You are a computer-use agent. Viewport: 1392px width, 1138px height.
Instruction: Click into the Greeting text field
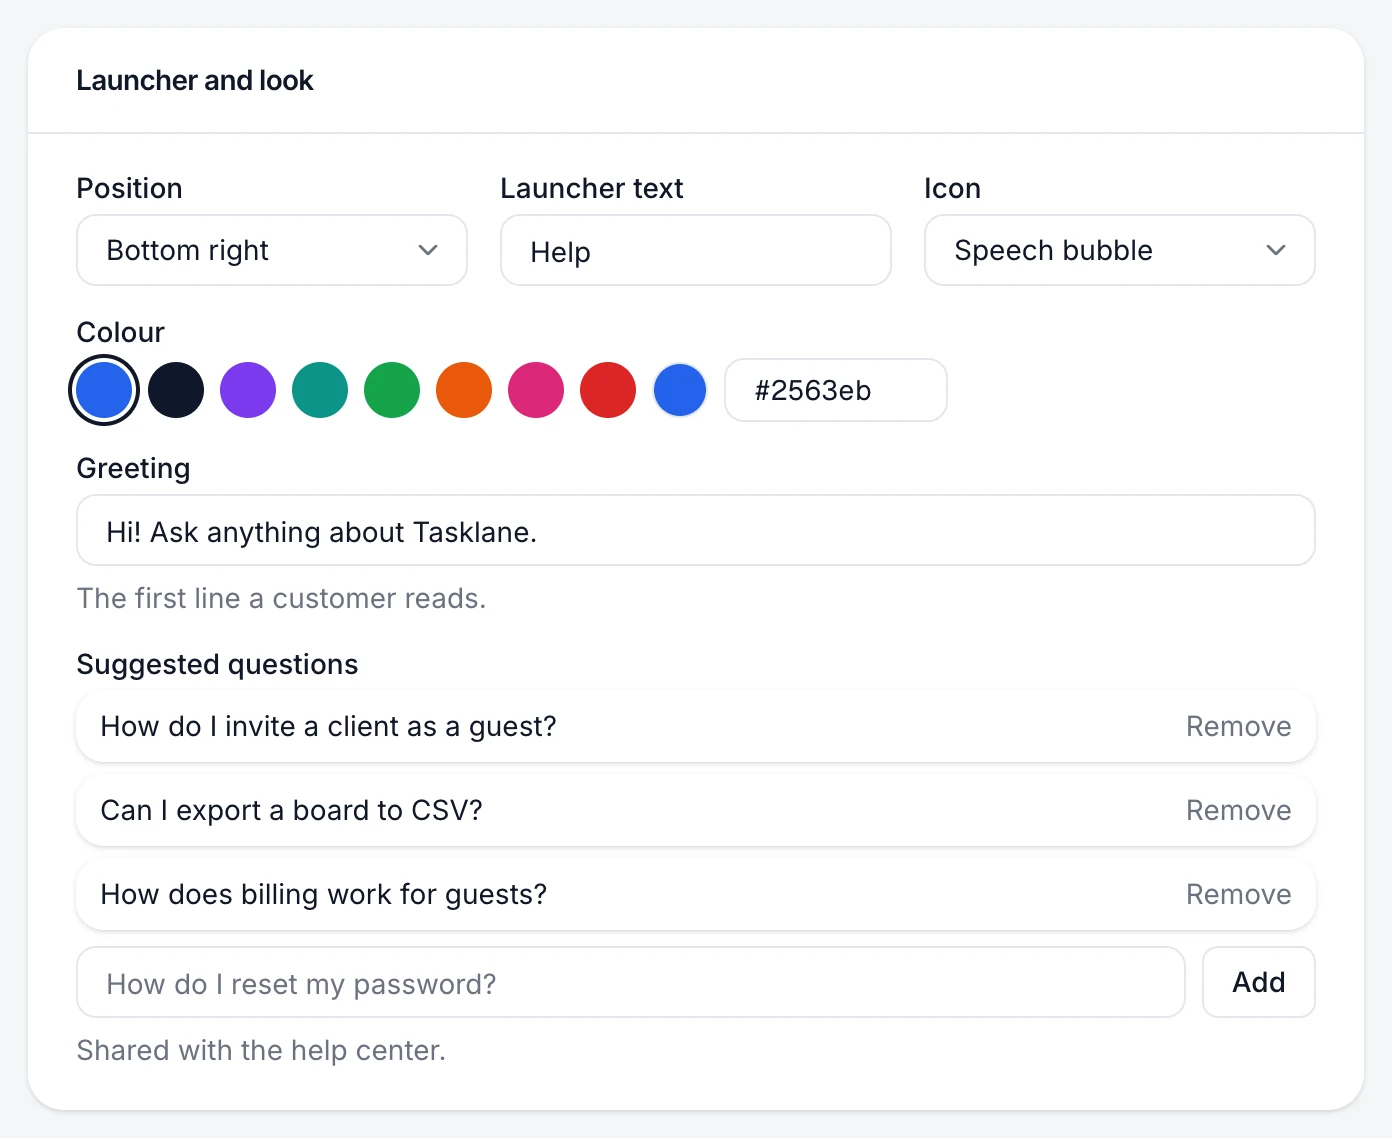point(696,530)
